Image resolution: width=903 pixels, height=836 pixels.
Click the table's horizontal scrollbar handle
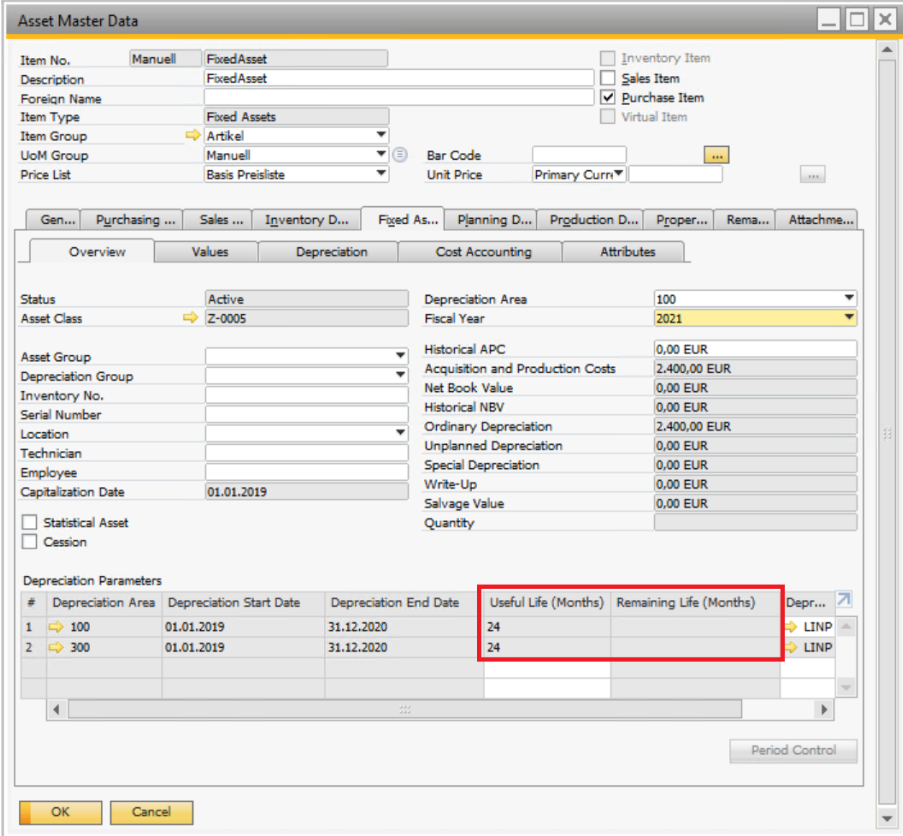[405, 709]
